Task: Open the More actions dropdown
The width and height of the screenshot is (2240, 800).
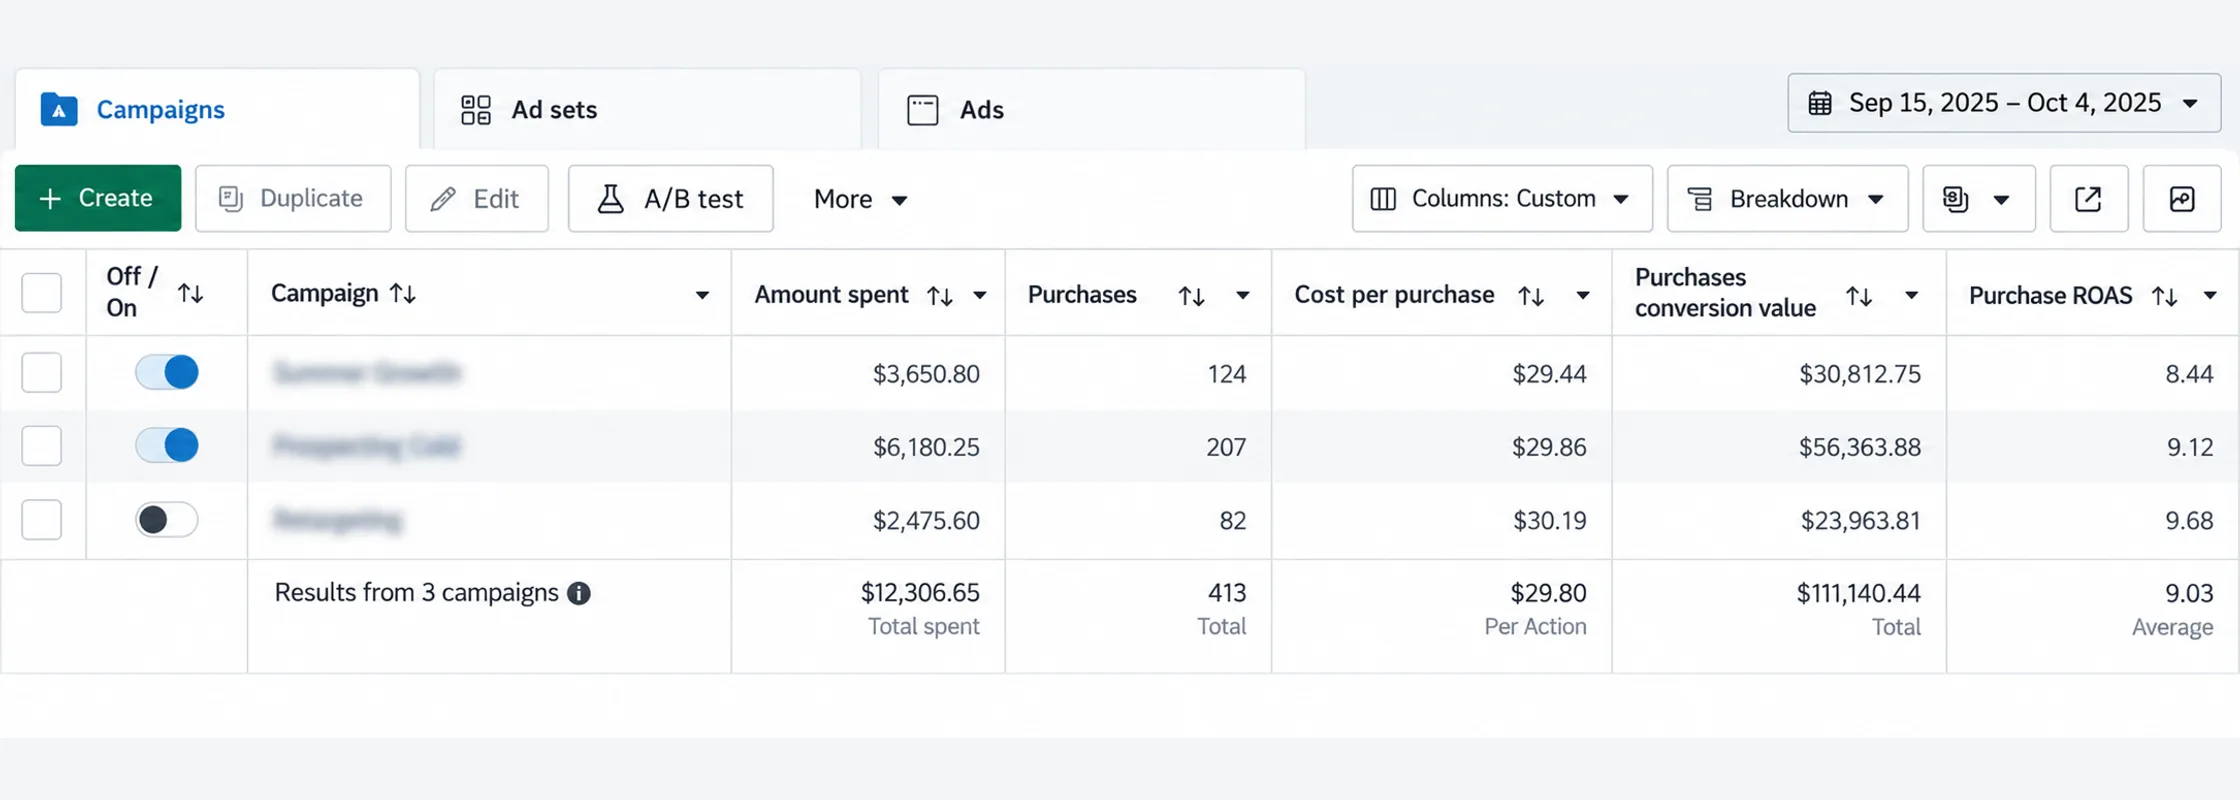Action: pyautogui.click(x=861, y=199)
